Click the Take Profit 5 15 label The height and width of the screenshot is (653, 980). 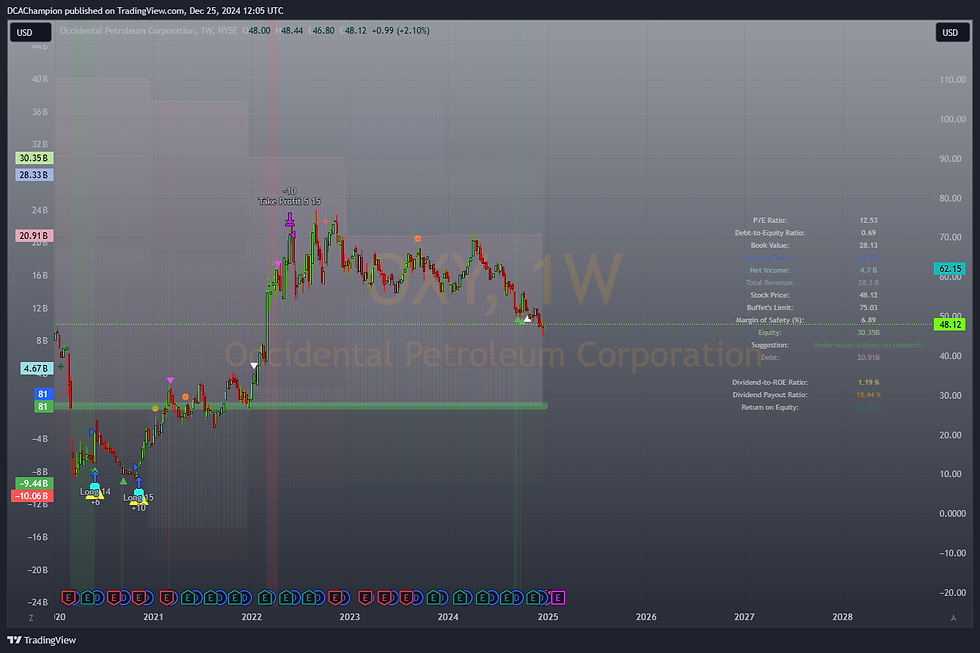click(x=289, y=201)
